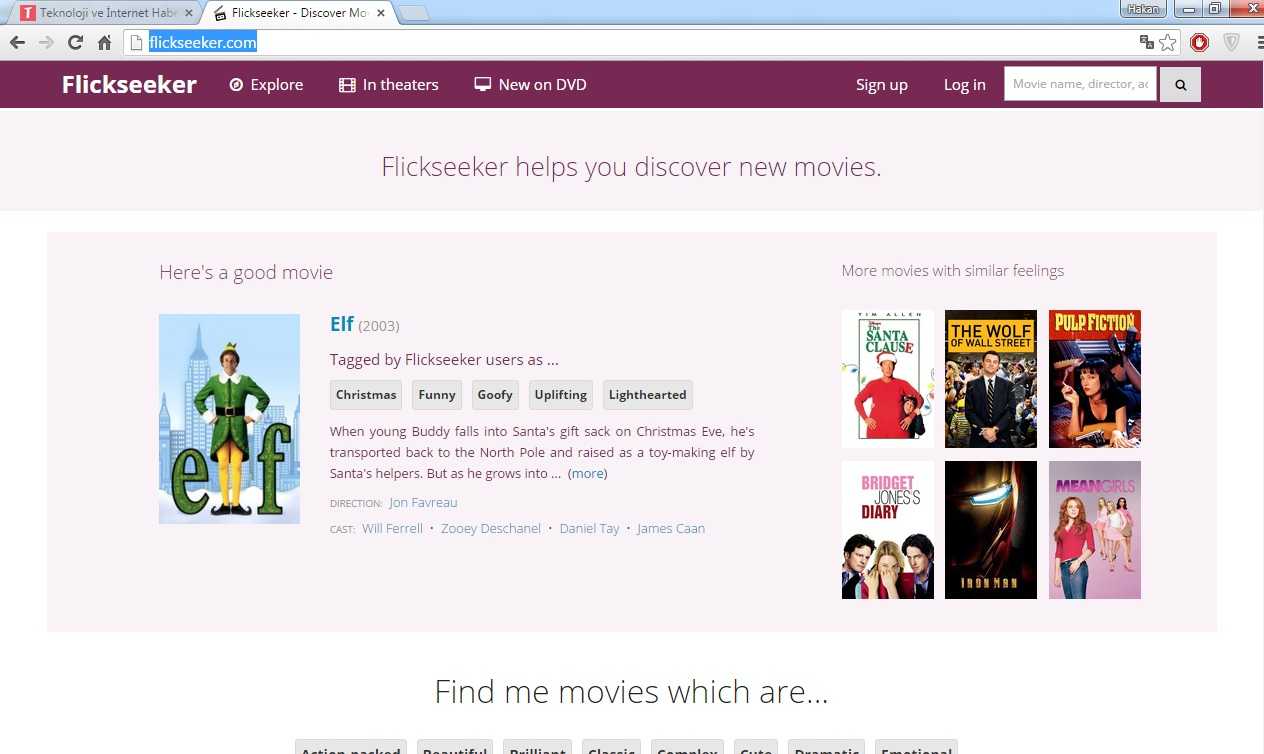Open the Elf movie poster

pyautogui.click(x=229, y=419)
